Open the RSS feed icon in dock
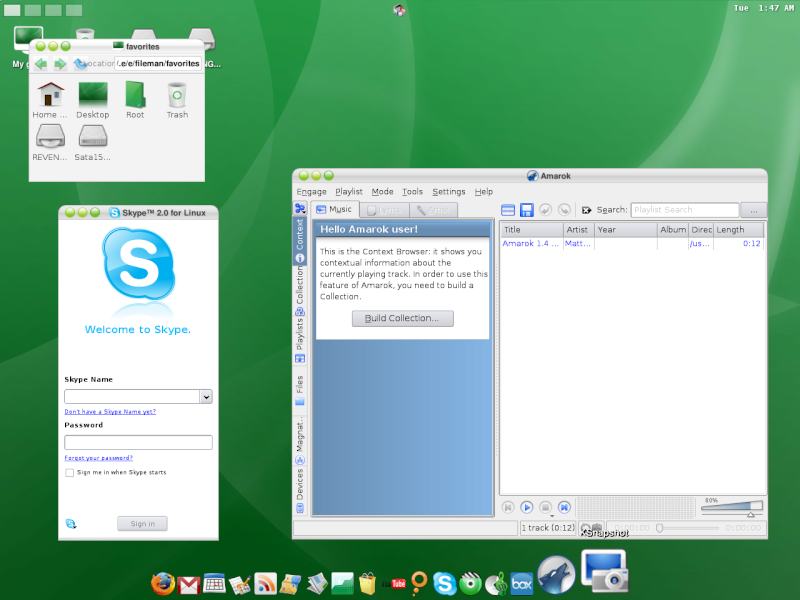The image size is (800, 600). [265, 583]
